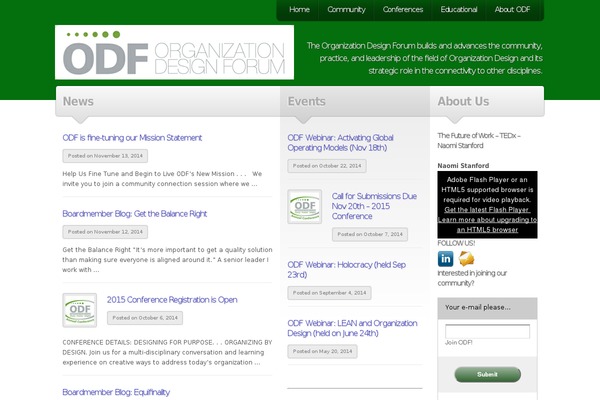The image size is (600, 400).
Task: Open ODF thumbnail beside 2015 Conference Registration
Action: 80,310
